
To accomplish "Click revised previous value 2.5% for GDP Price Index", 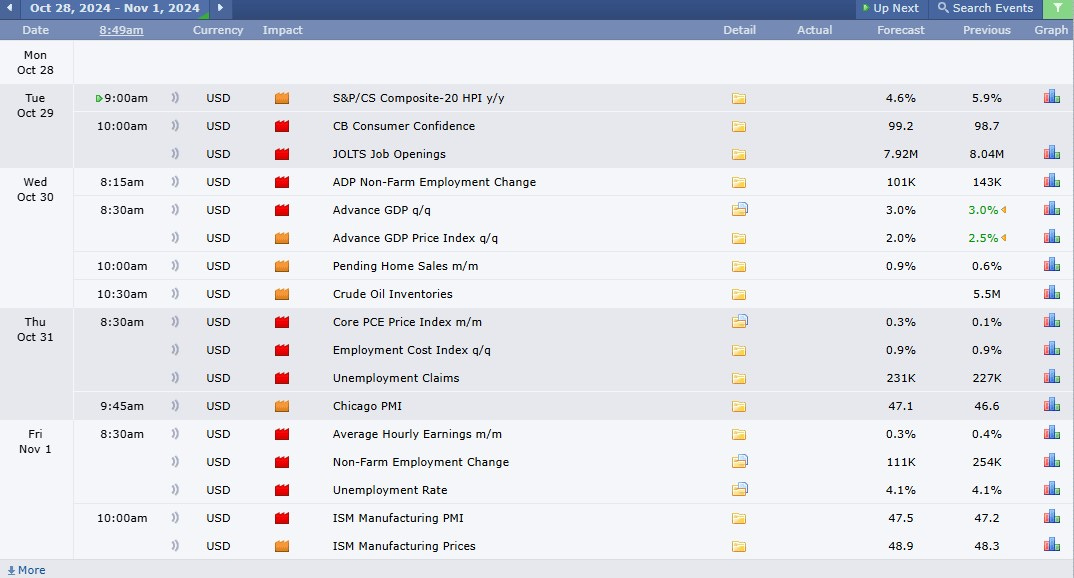I will [983, 238].
